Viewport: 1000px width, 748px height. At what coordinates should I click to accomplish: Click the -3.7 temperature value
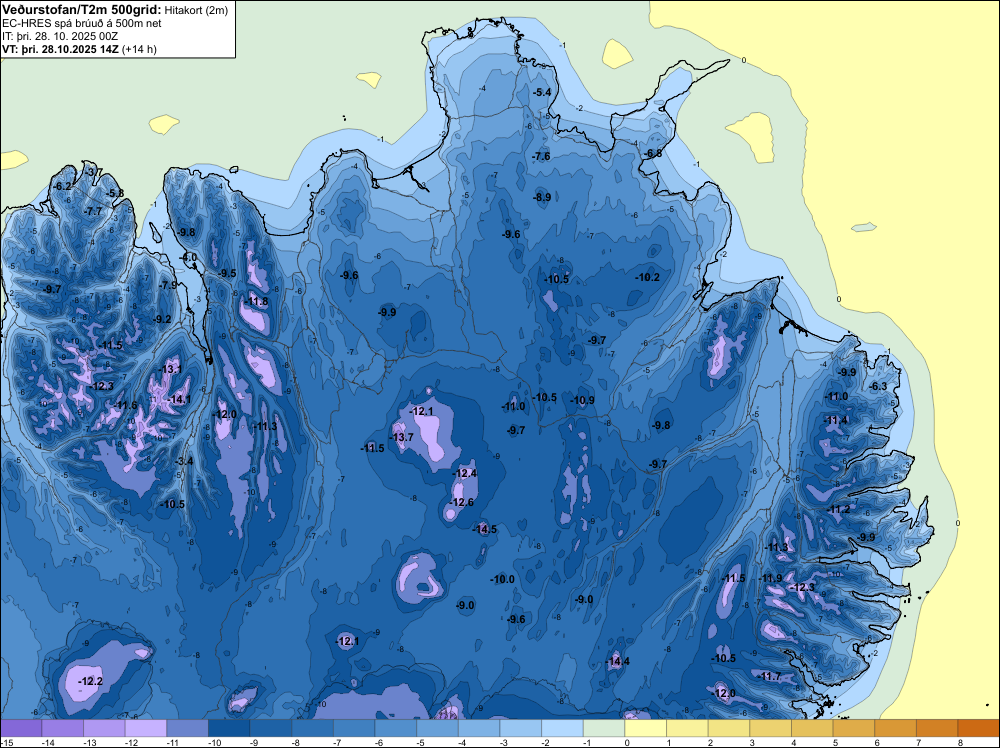coord(94,172)
